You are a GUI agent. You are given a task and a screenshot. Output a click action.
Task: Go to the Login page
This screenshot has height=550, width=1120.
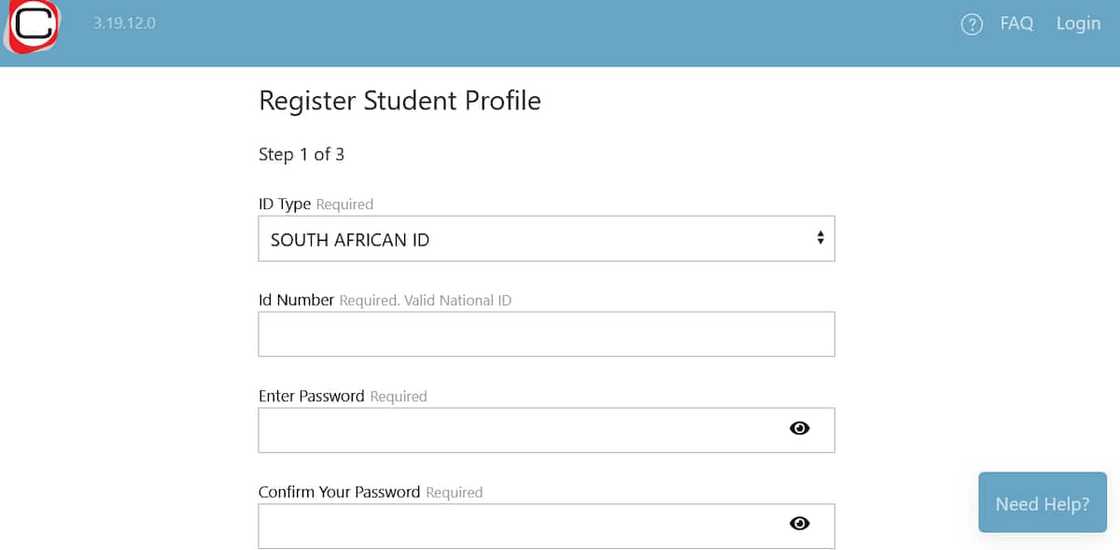tap(1078, 24)
